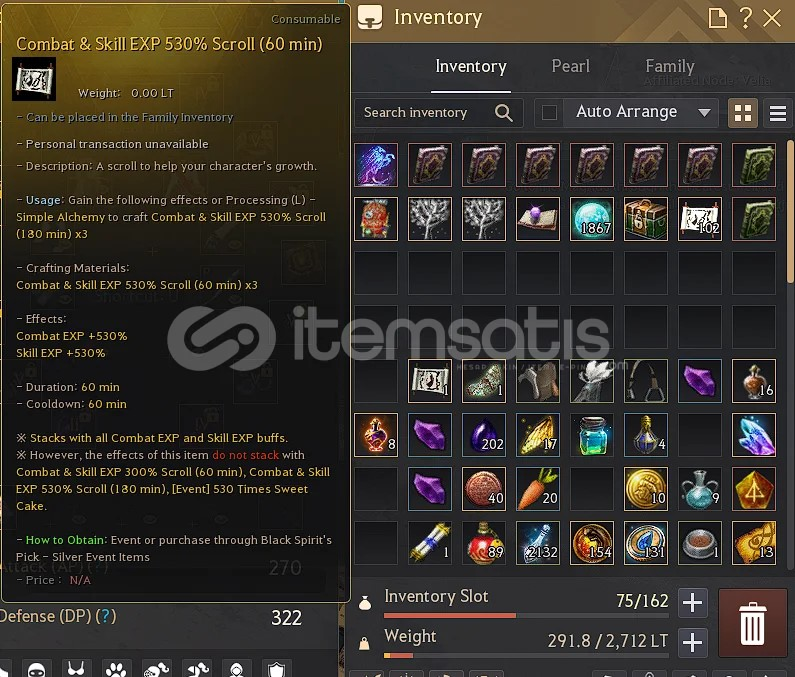Switch to the Pearl tab

(x=570, y=66)
